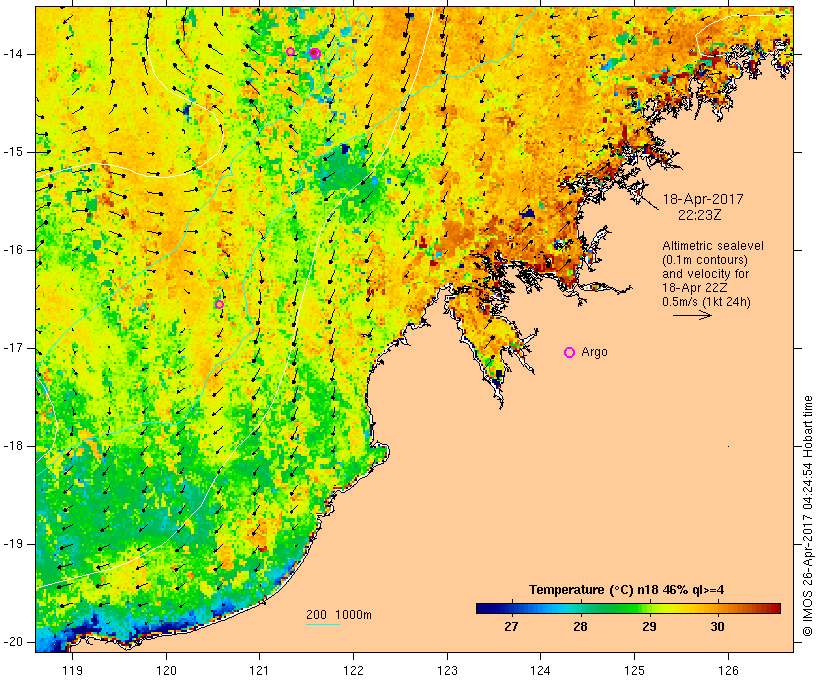Click the color bar value 27
820x680 pixels.
511,626
